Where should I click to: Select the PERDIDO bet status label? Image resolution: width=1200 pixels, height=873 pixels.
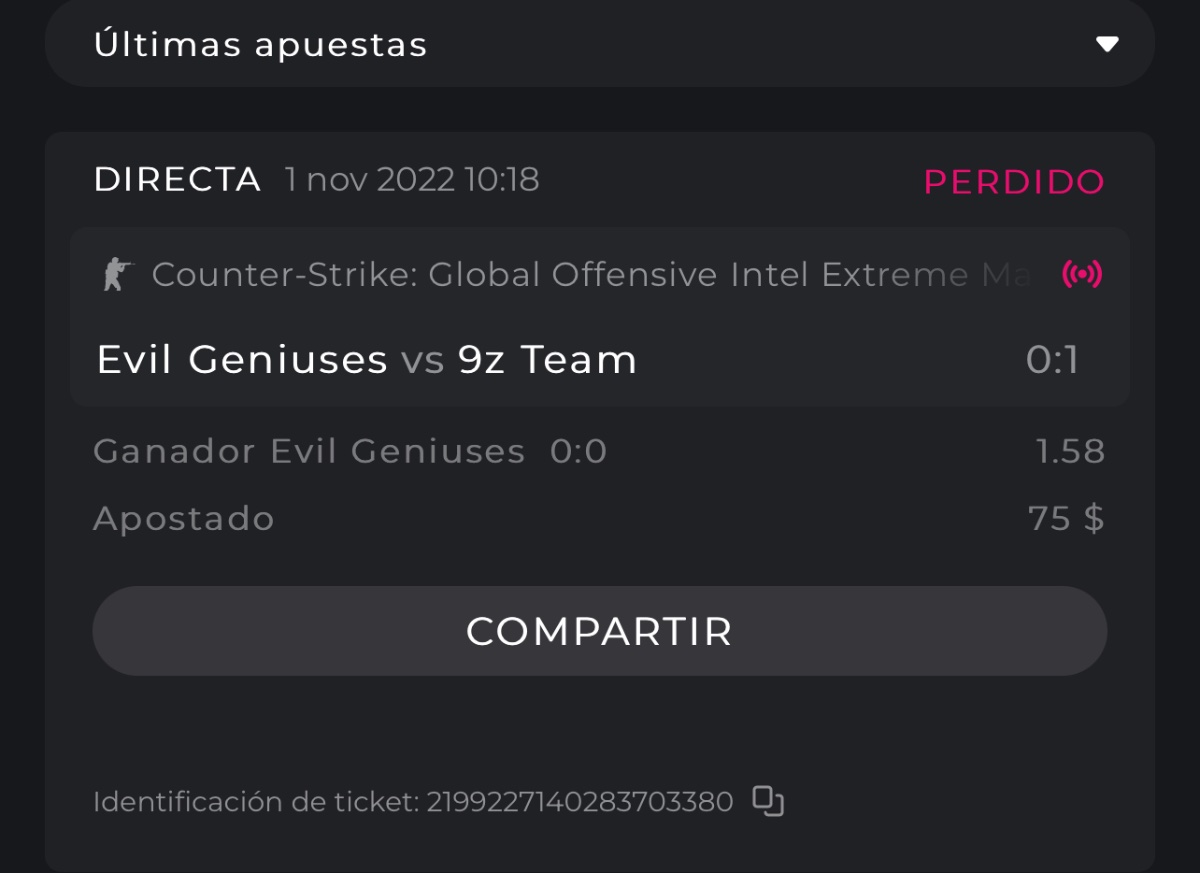coord(1014,182)
